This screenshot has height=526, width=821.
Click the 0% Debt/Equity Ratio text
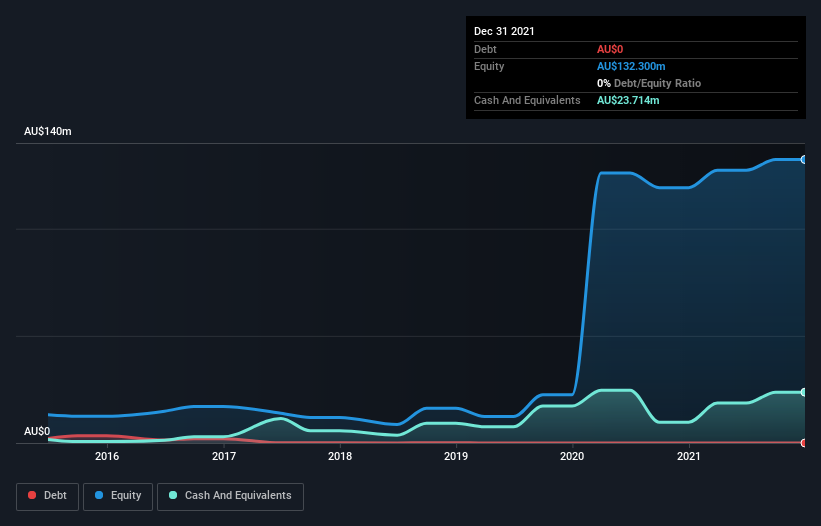click(x=649, y=83)
